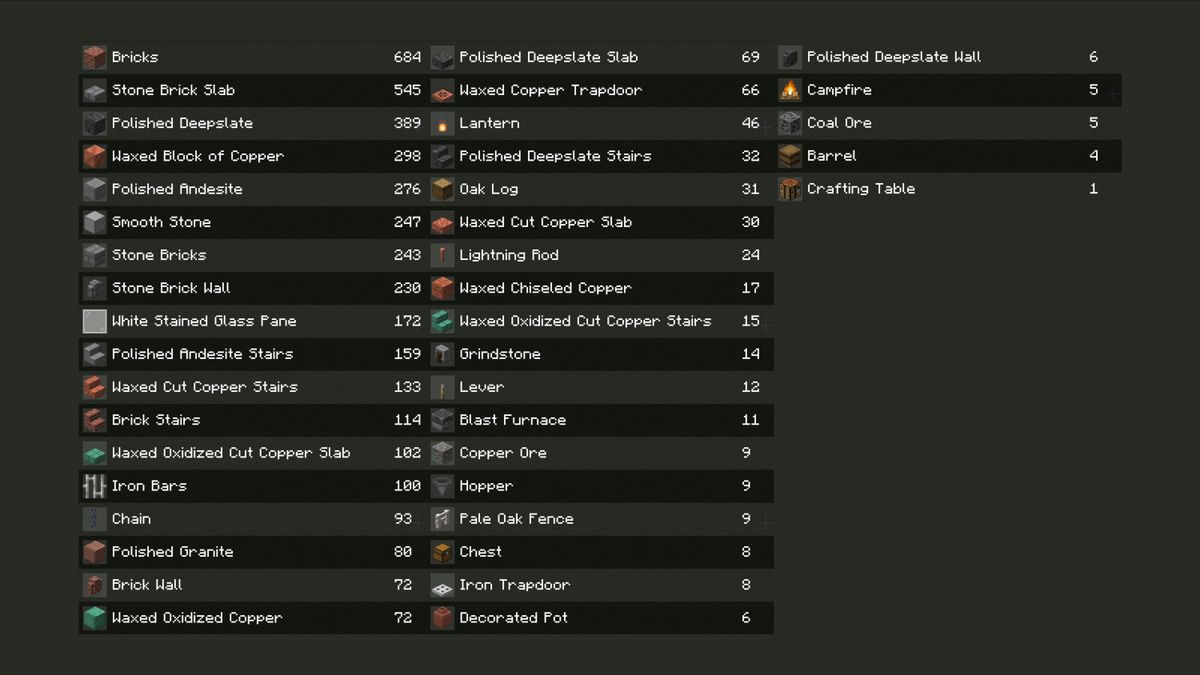Image resolution: width=1200 pixels, height=675 pixels.
Task: Select the Oak Log icon
Action: 442,189
